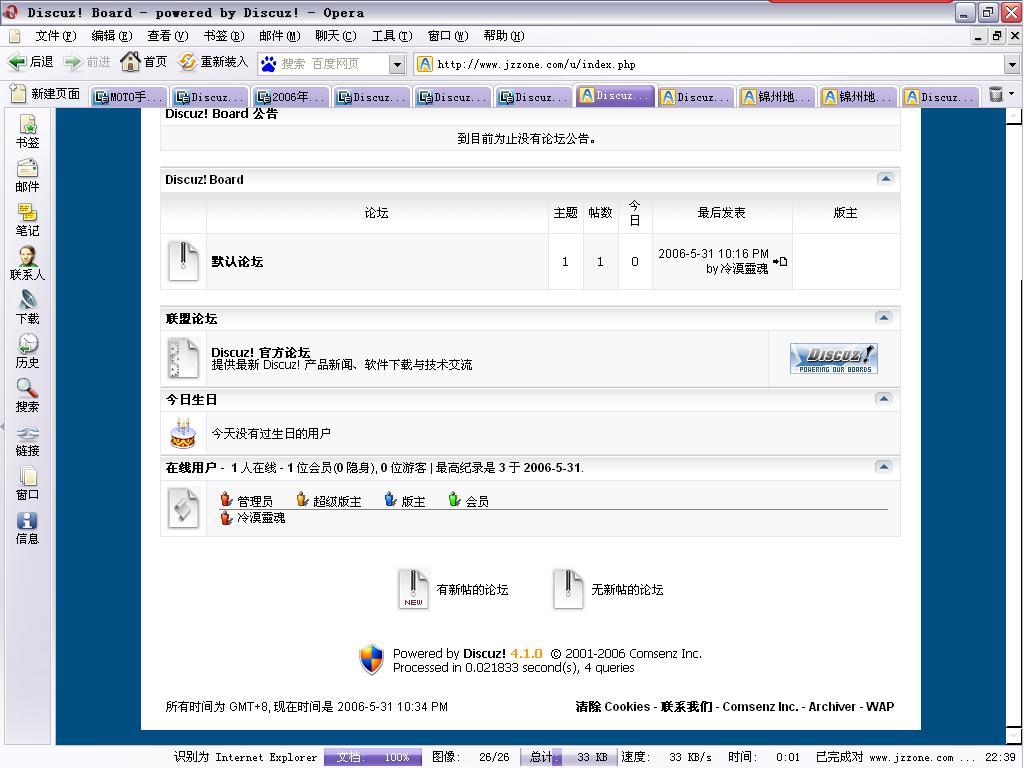The width and height of the screenshot is (1024, 768).
Task: Open the Downloads (下载) sidebar panel
Action: point(27,308)
